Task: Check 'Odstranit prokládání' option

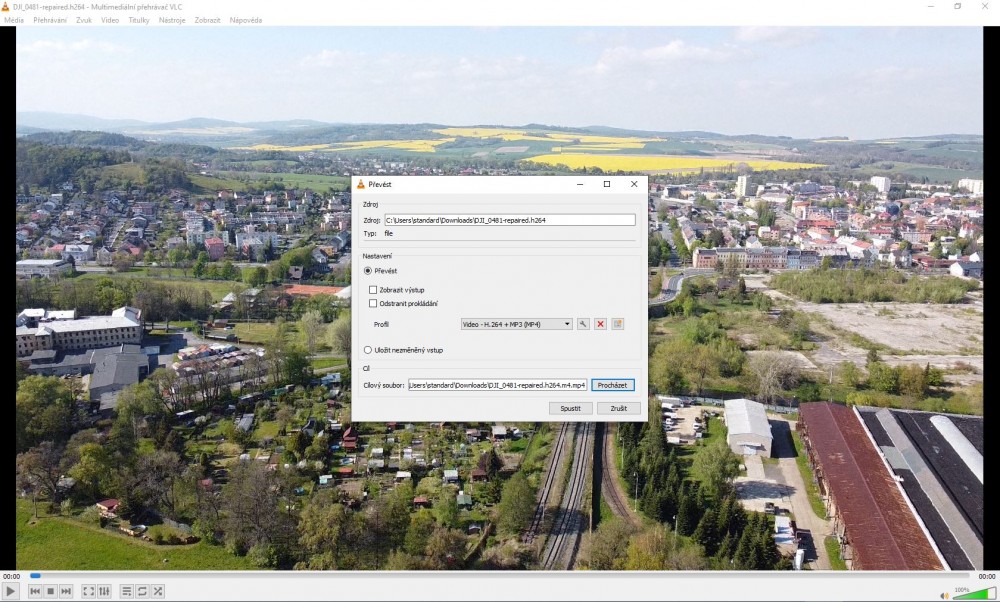Action: (373, 303)
